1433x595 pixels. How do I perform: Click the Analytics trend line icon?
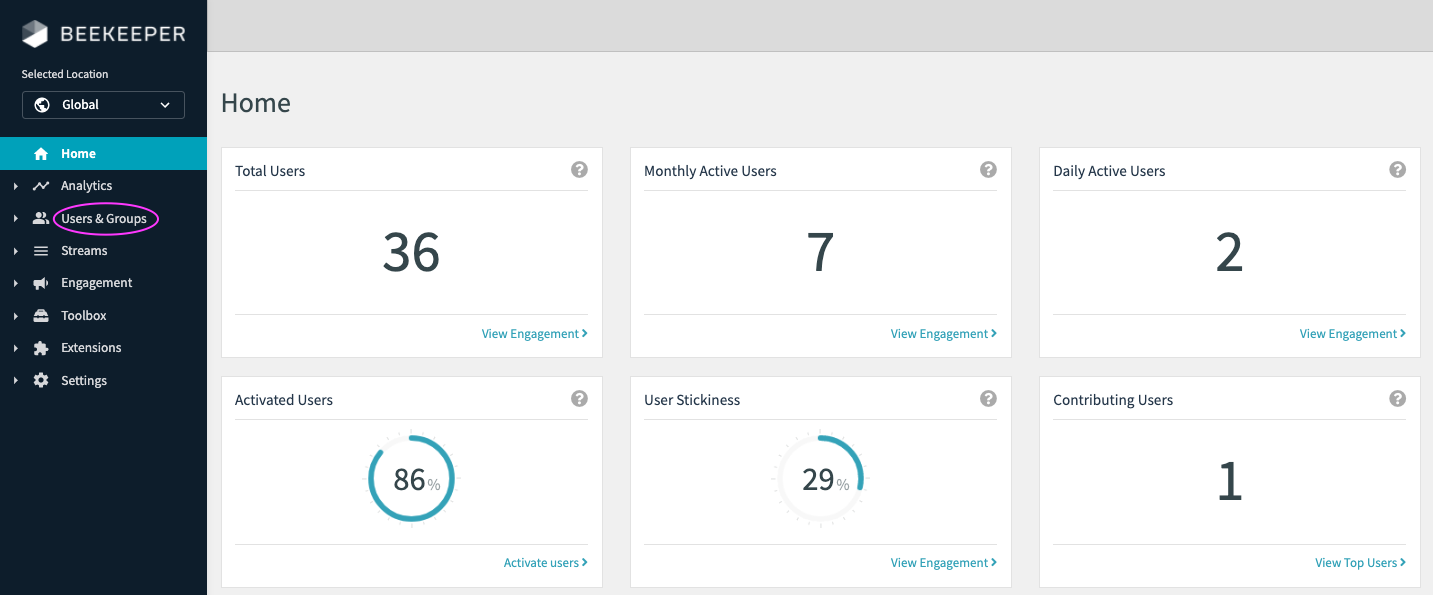point(41,186)
